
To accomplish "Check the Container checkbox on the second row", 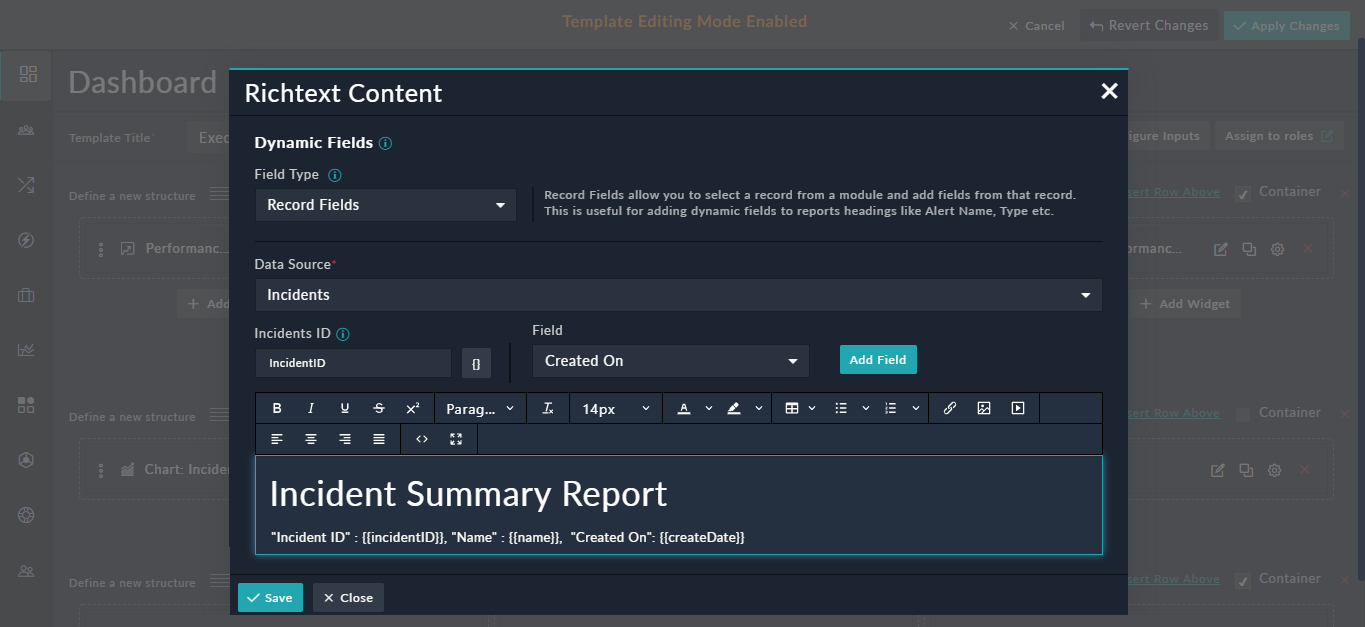I will [x=1242, y=412].
